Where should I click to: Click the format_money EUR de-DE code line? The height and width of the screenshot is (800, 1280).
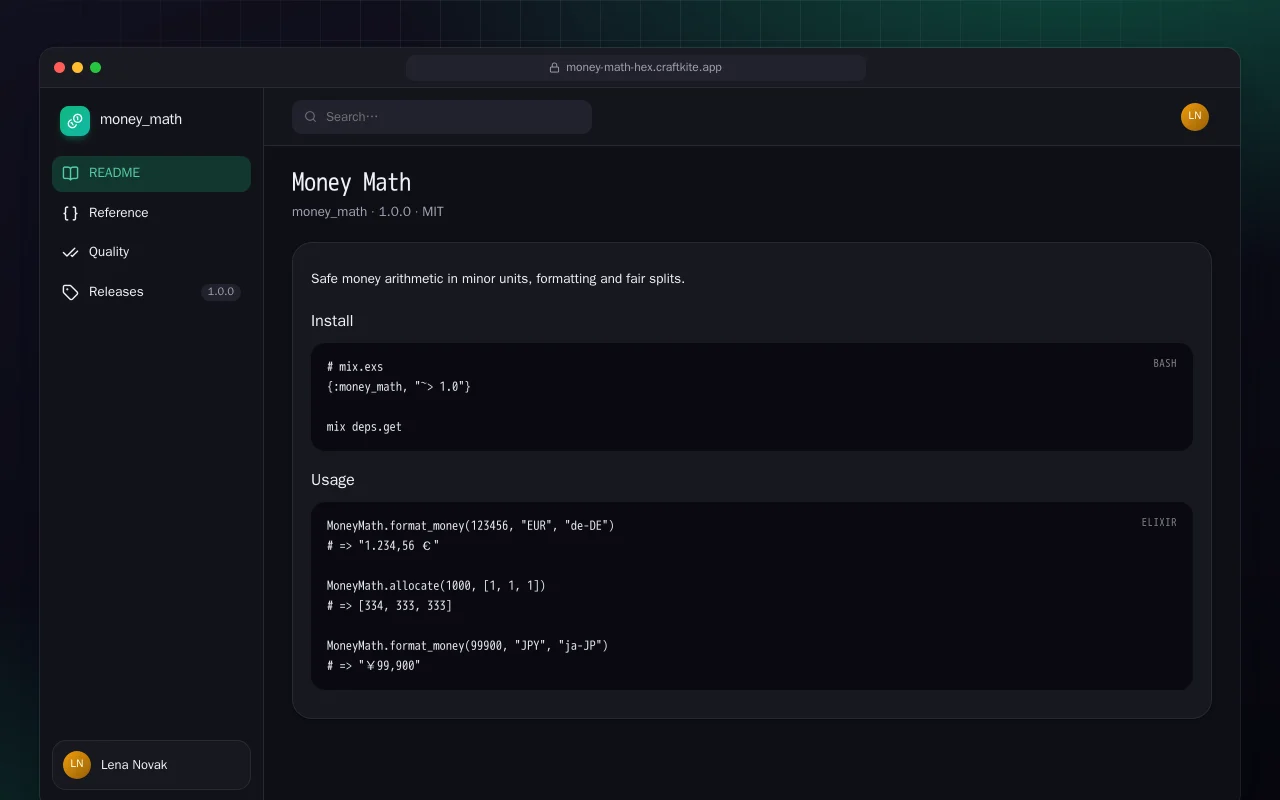click(x=471, y=526)
